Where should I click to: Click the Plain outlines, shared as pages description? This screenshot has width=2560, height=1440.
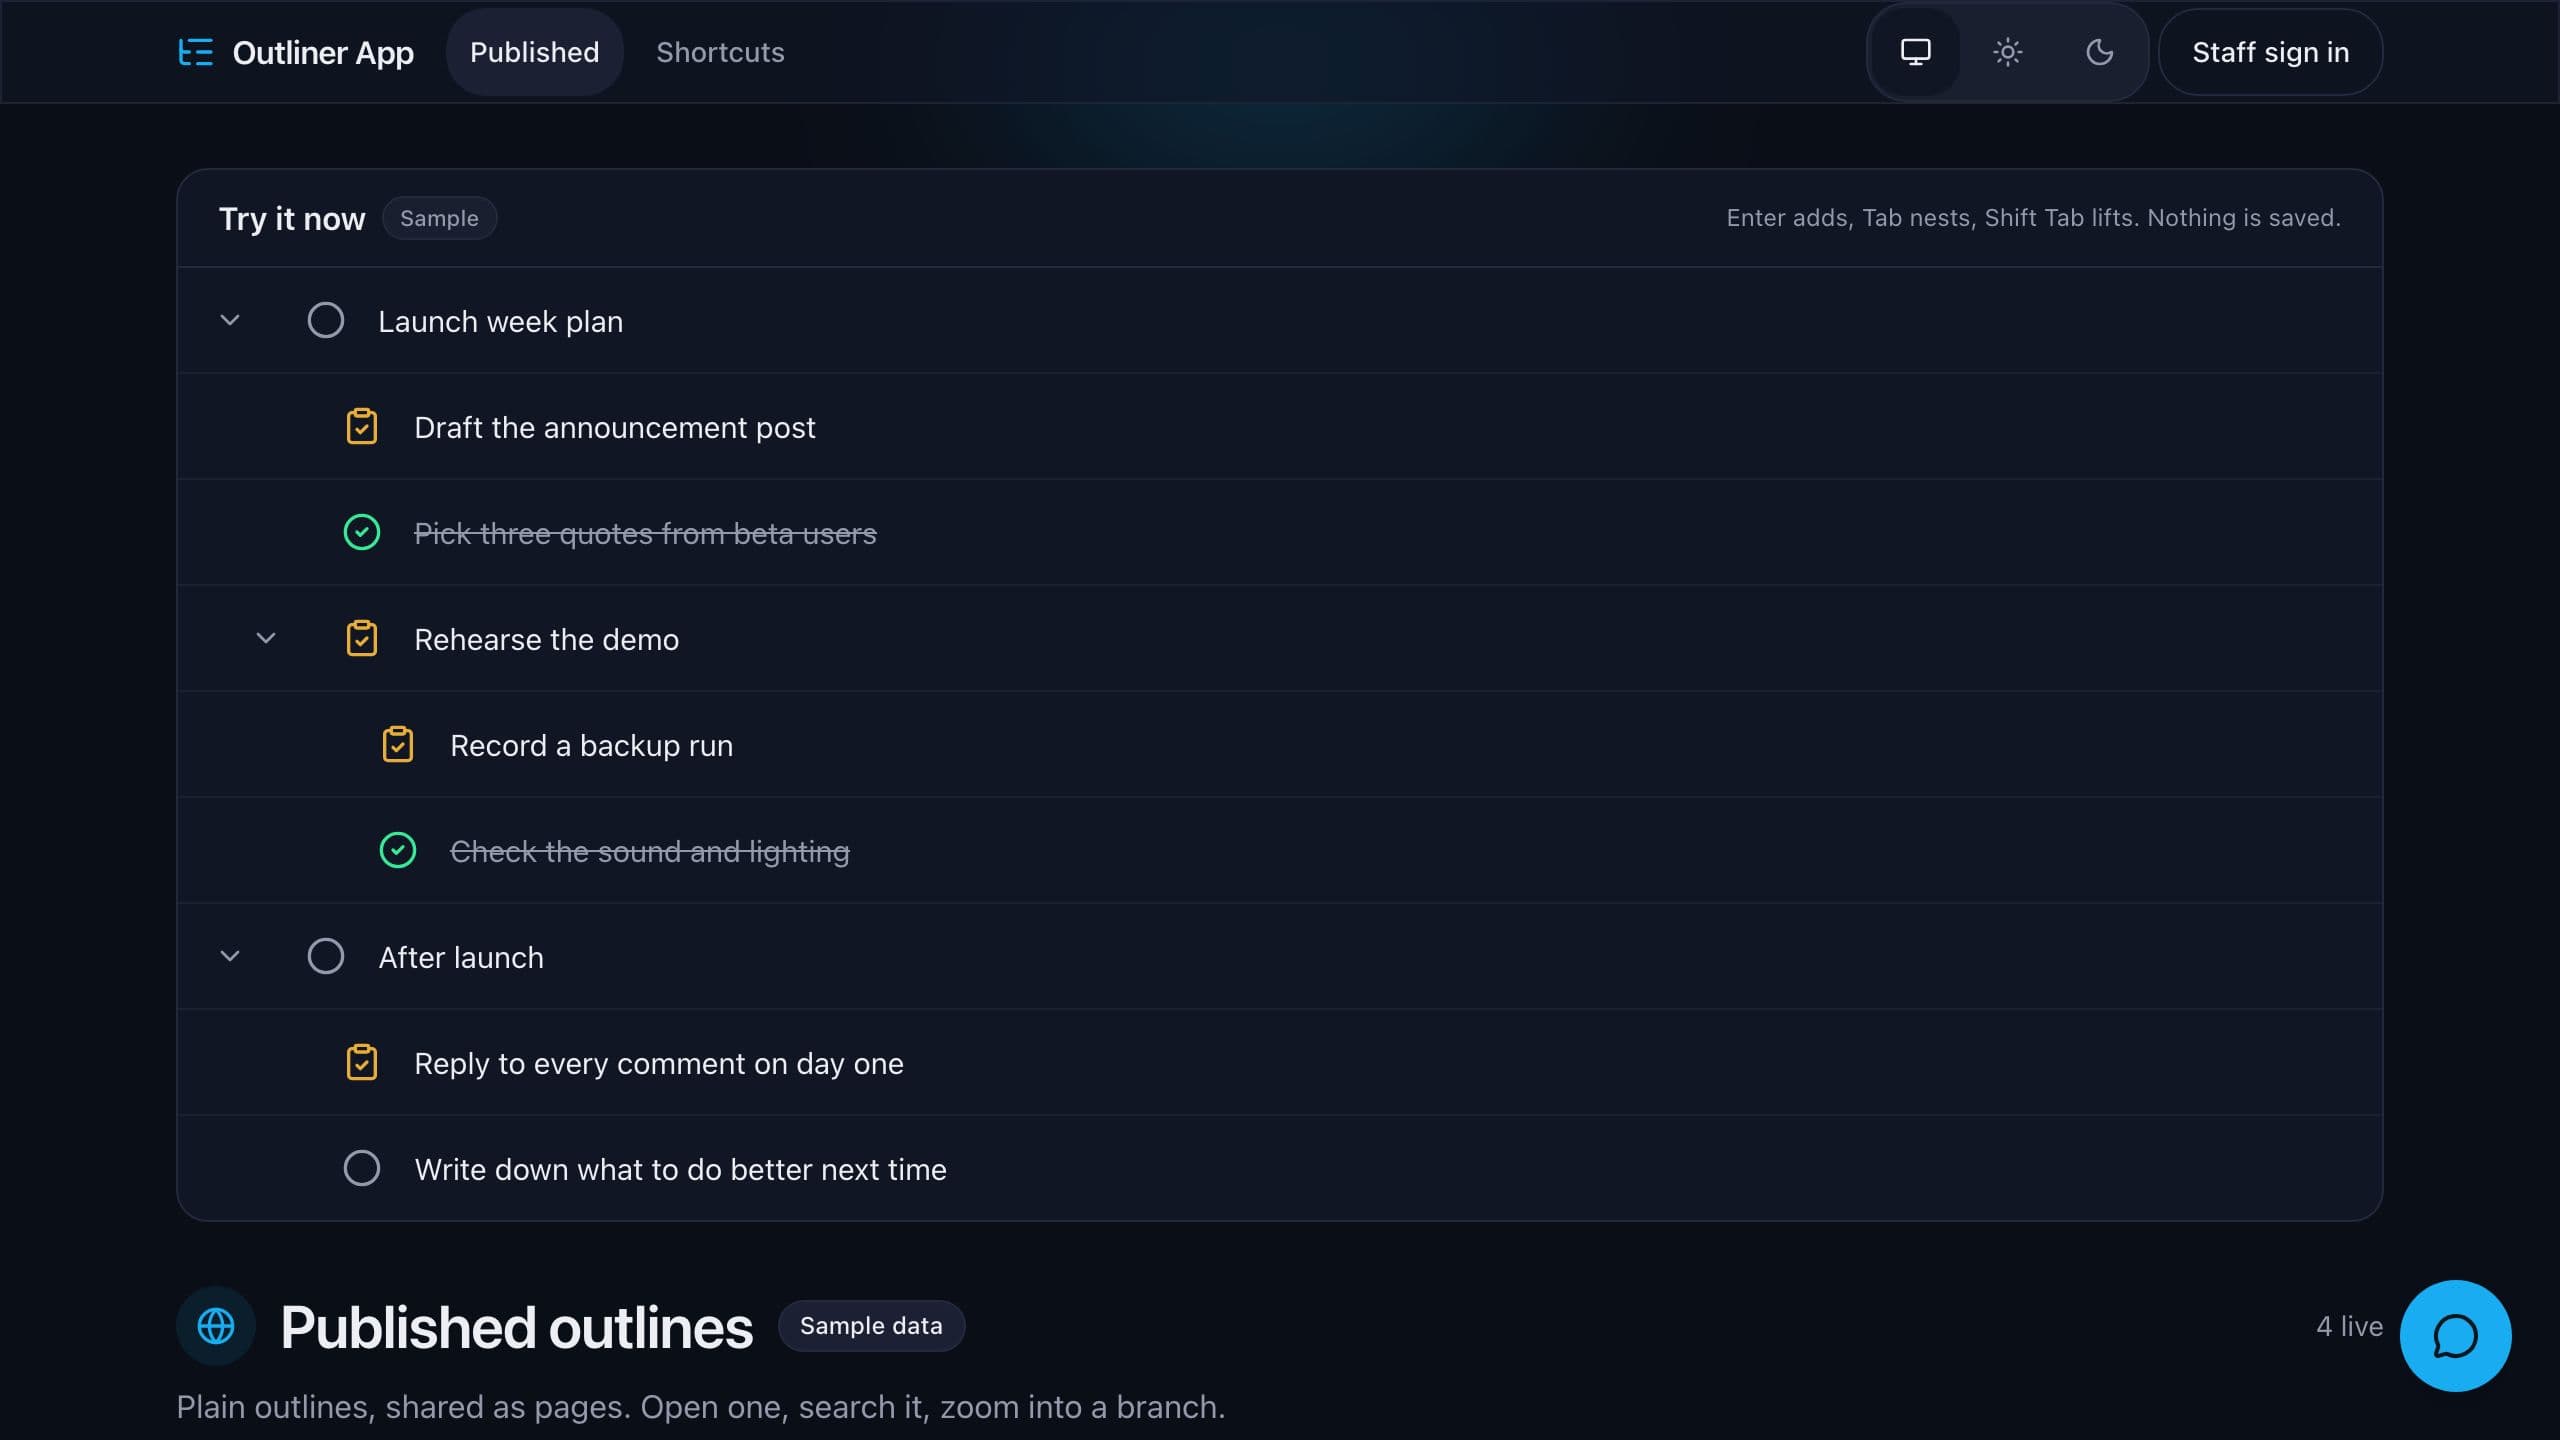coord(701,1407)
